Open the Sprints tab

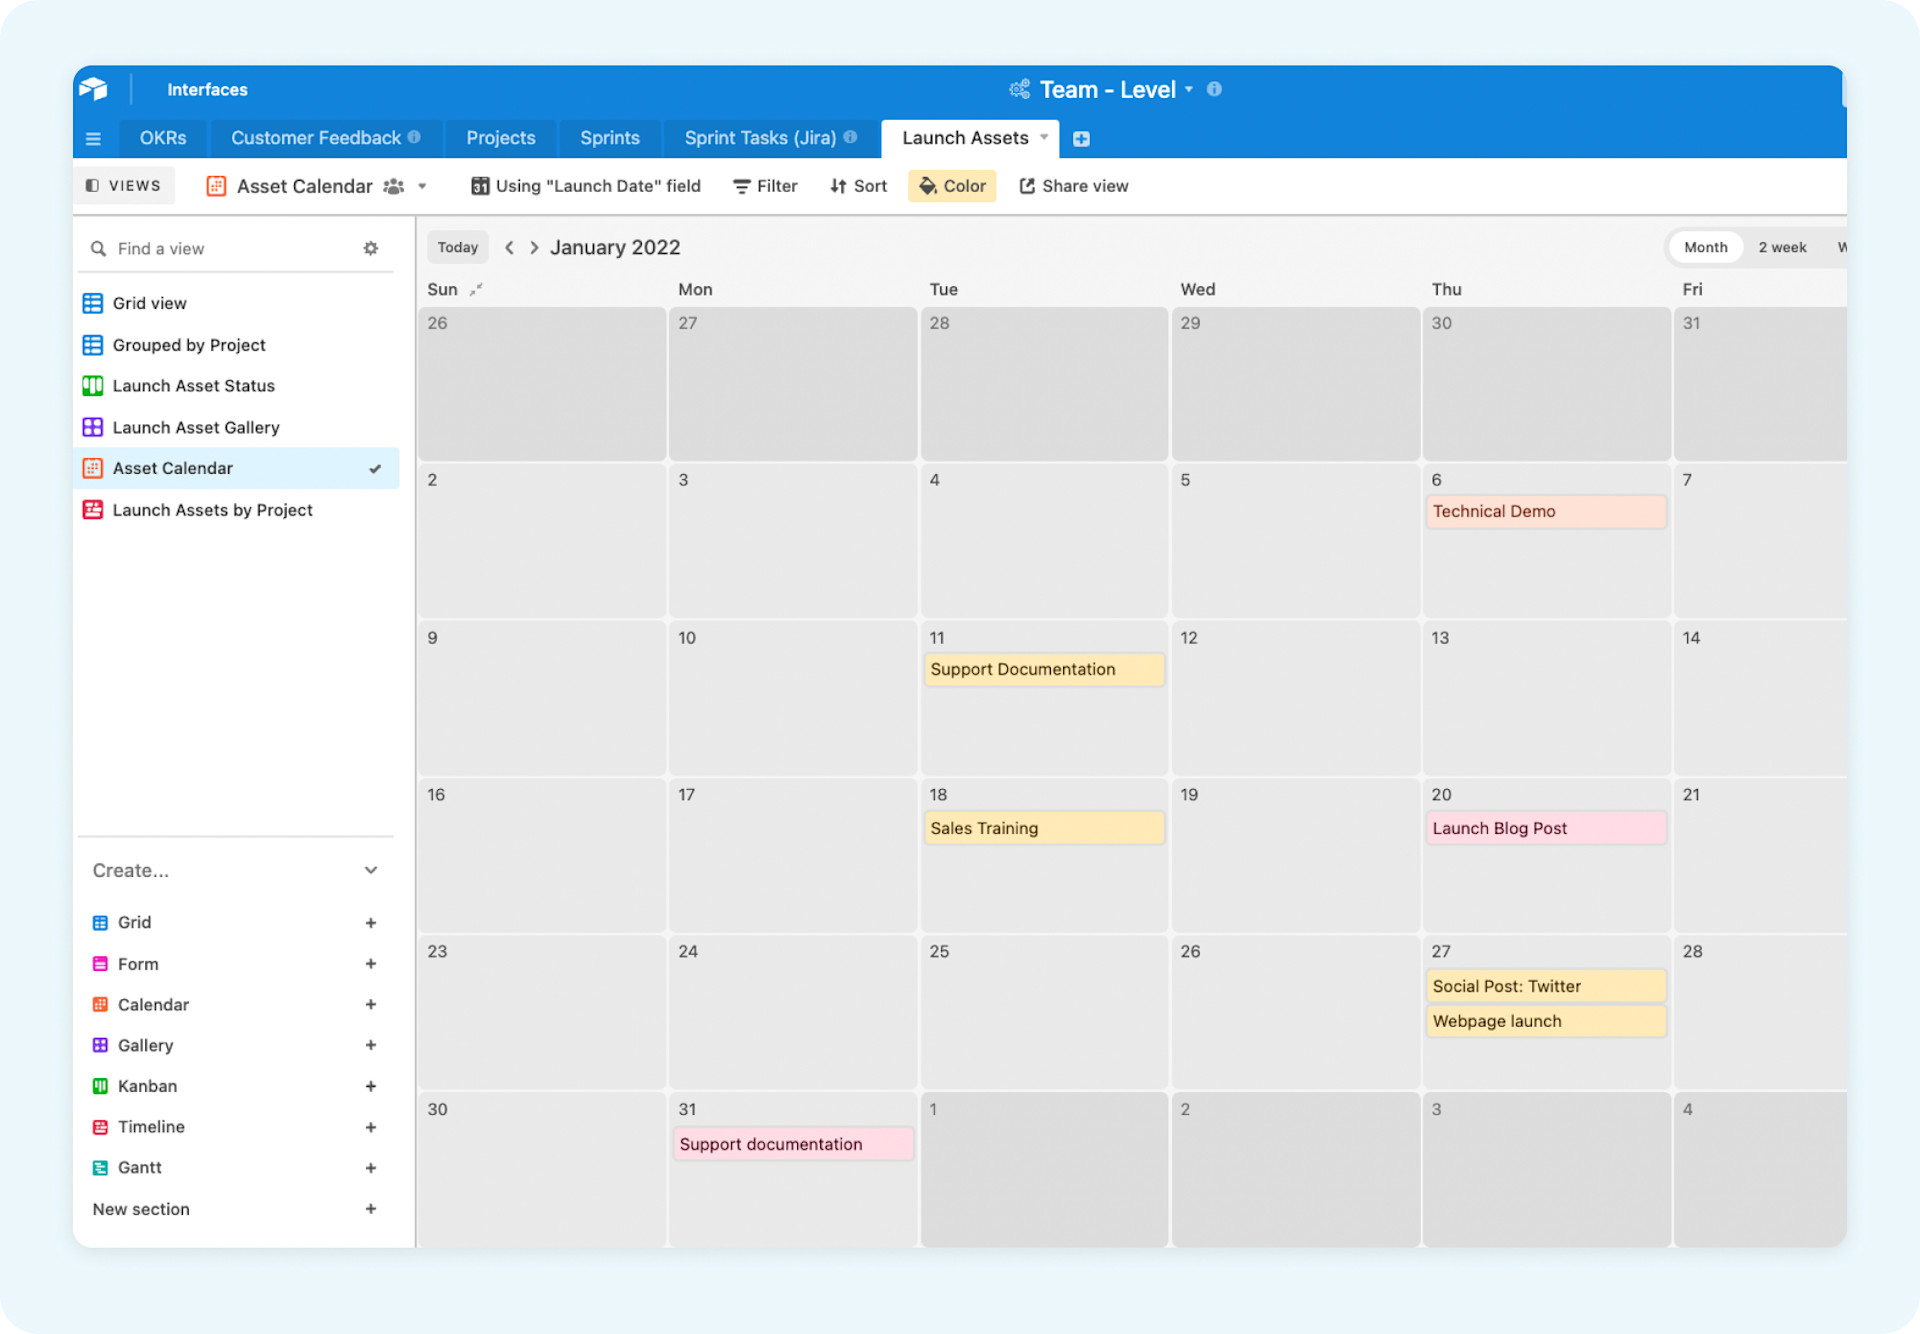pyautogui.click(x=609, y=138)
